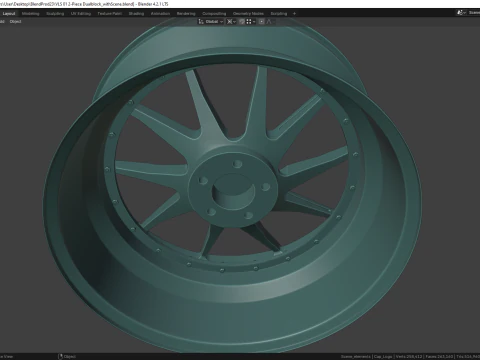Select the wheel's center hub cap
Screen dimensions: 480x360
point(233,191)
